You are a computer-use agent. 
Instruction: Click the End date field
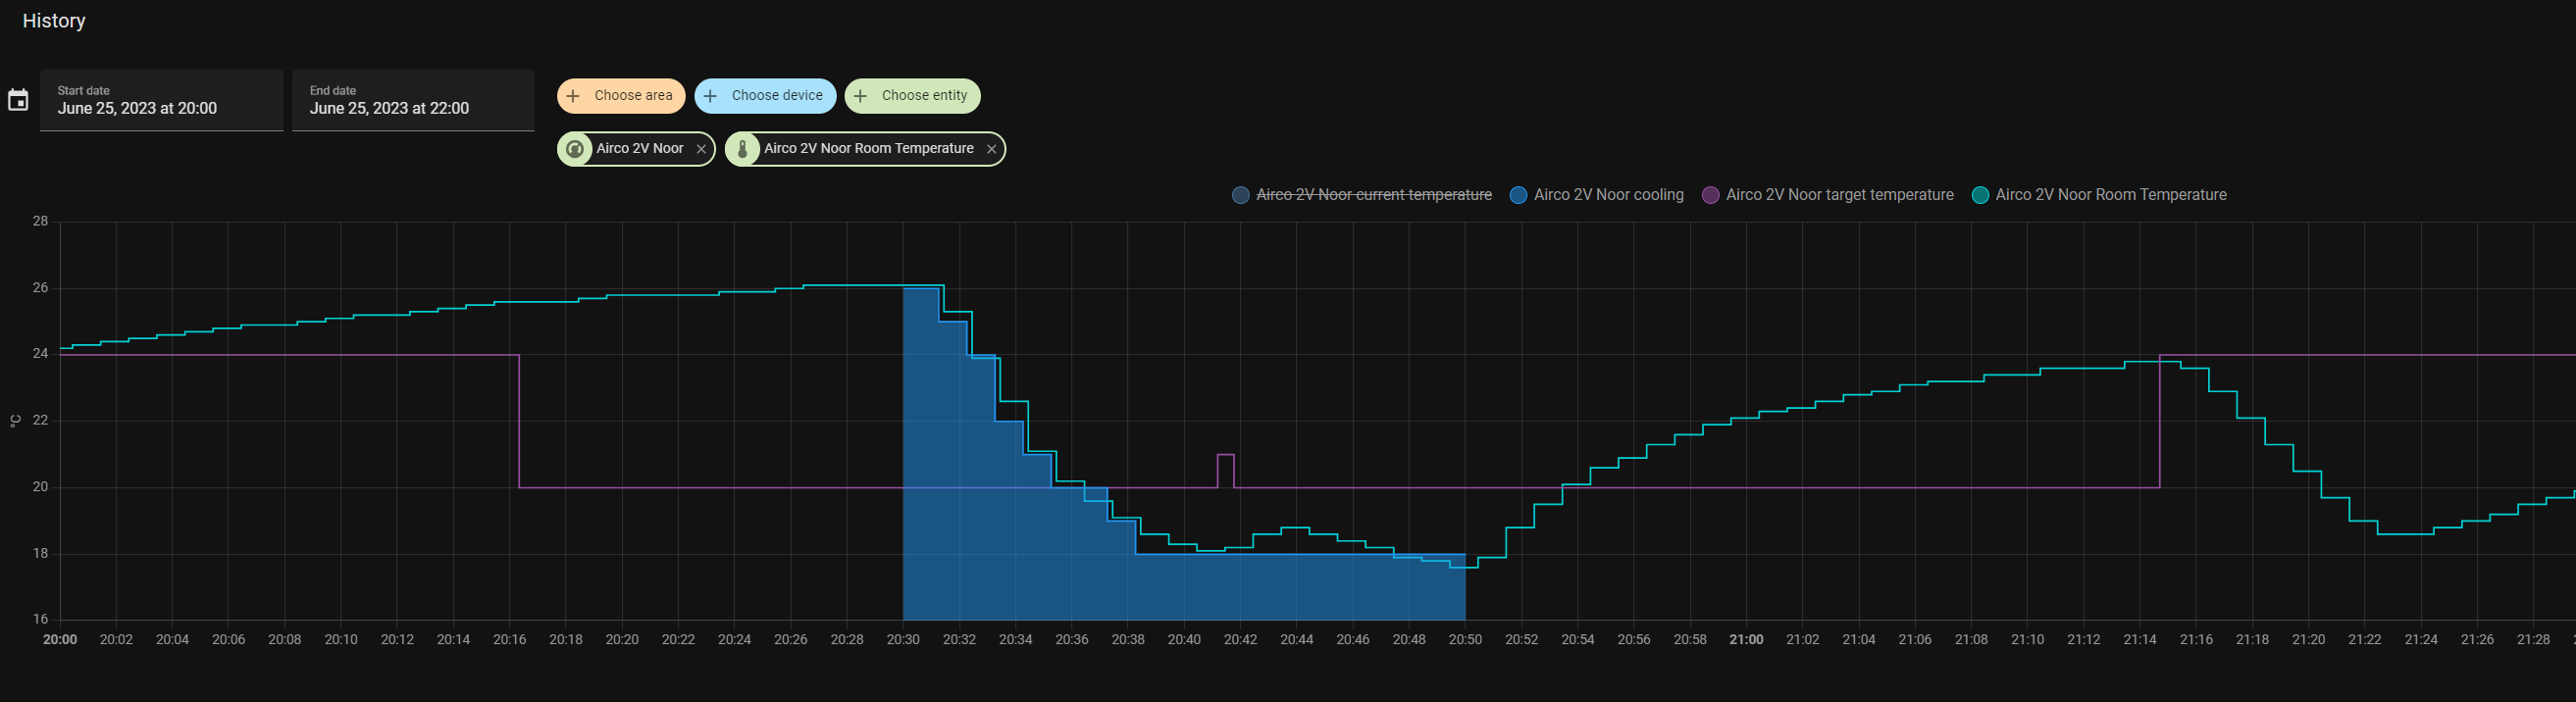point(413,100)
